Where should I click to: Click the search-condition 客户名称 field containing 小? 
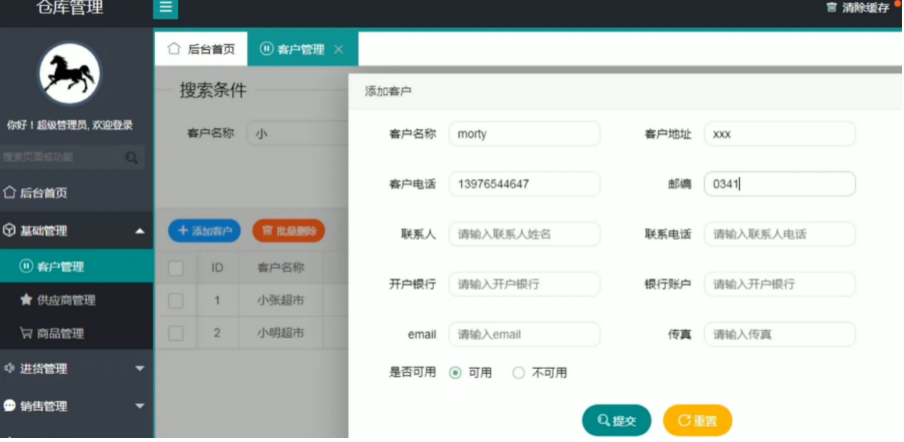[x=297, y=133]
